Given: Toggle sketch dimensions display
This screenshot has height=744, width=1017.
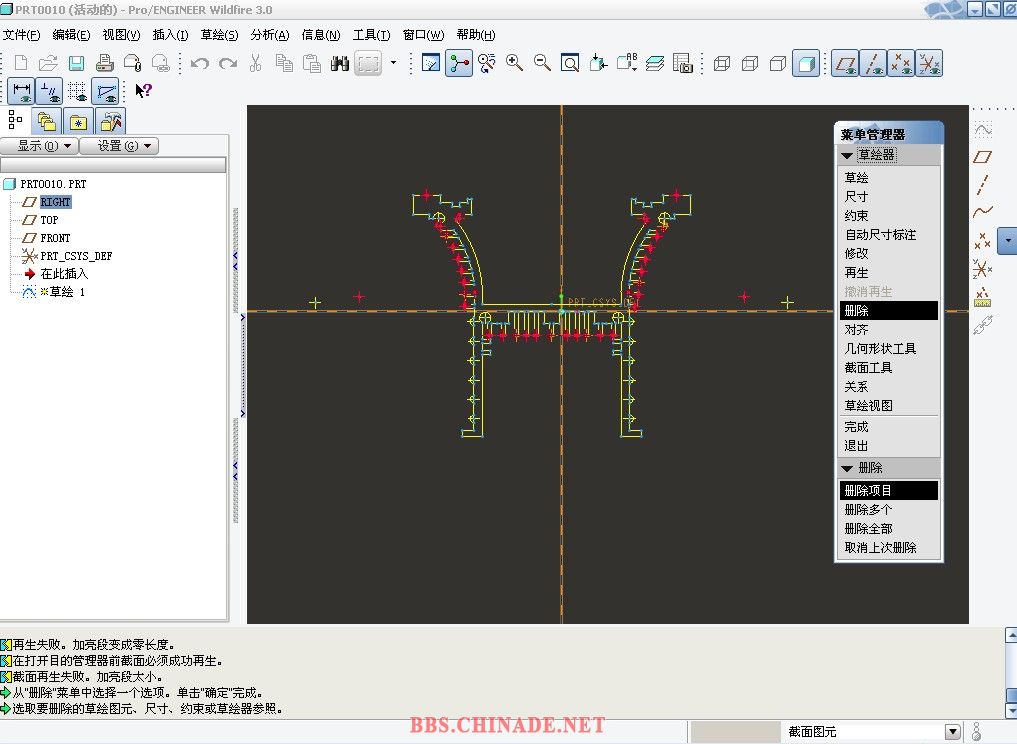Looking at the screenshot, I should [21, 91].
